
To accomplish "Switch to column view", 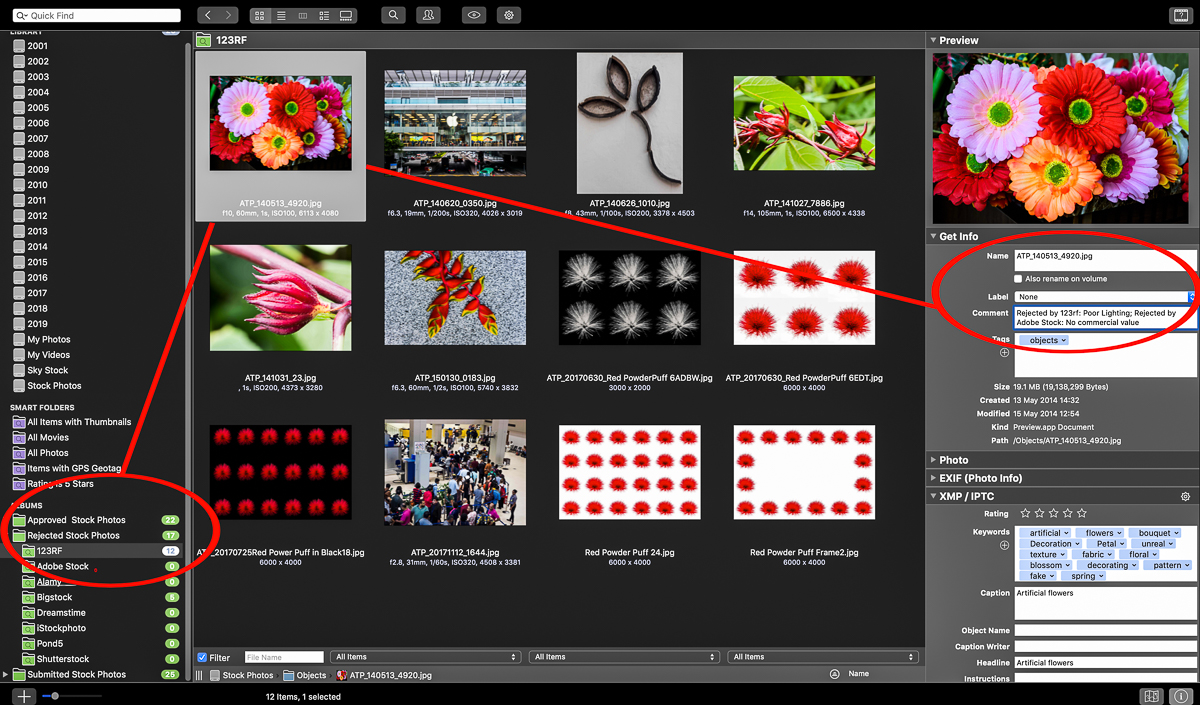I will 303,16.
